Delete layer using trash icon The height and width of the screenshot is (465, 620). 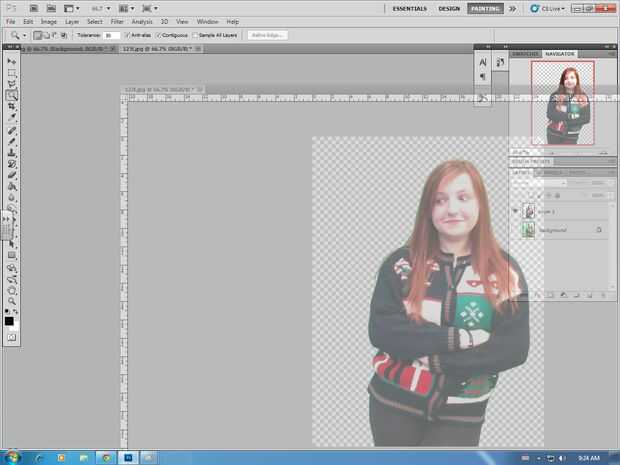coord(603,295)
